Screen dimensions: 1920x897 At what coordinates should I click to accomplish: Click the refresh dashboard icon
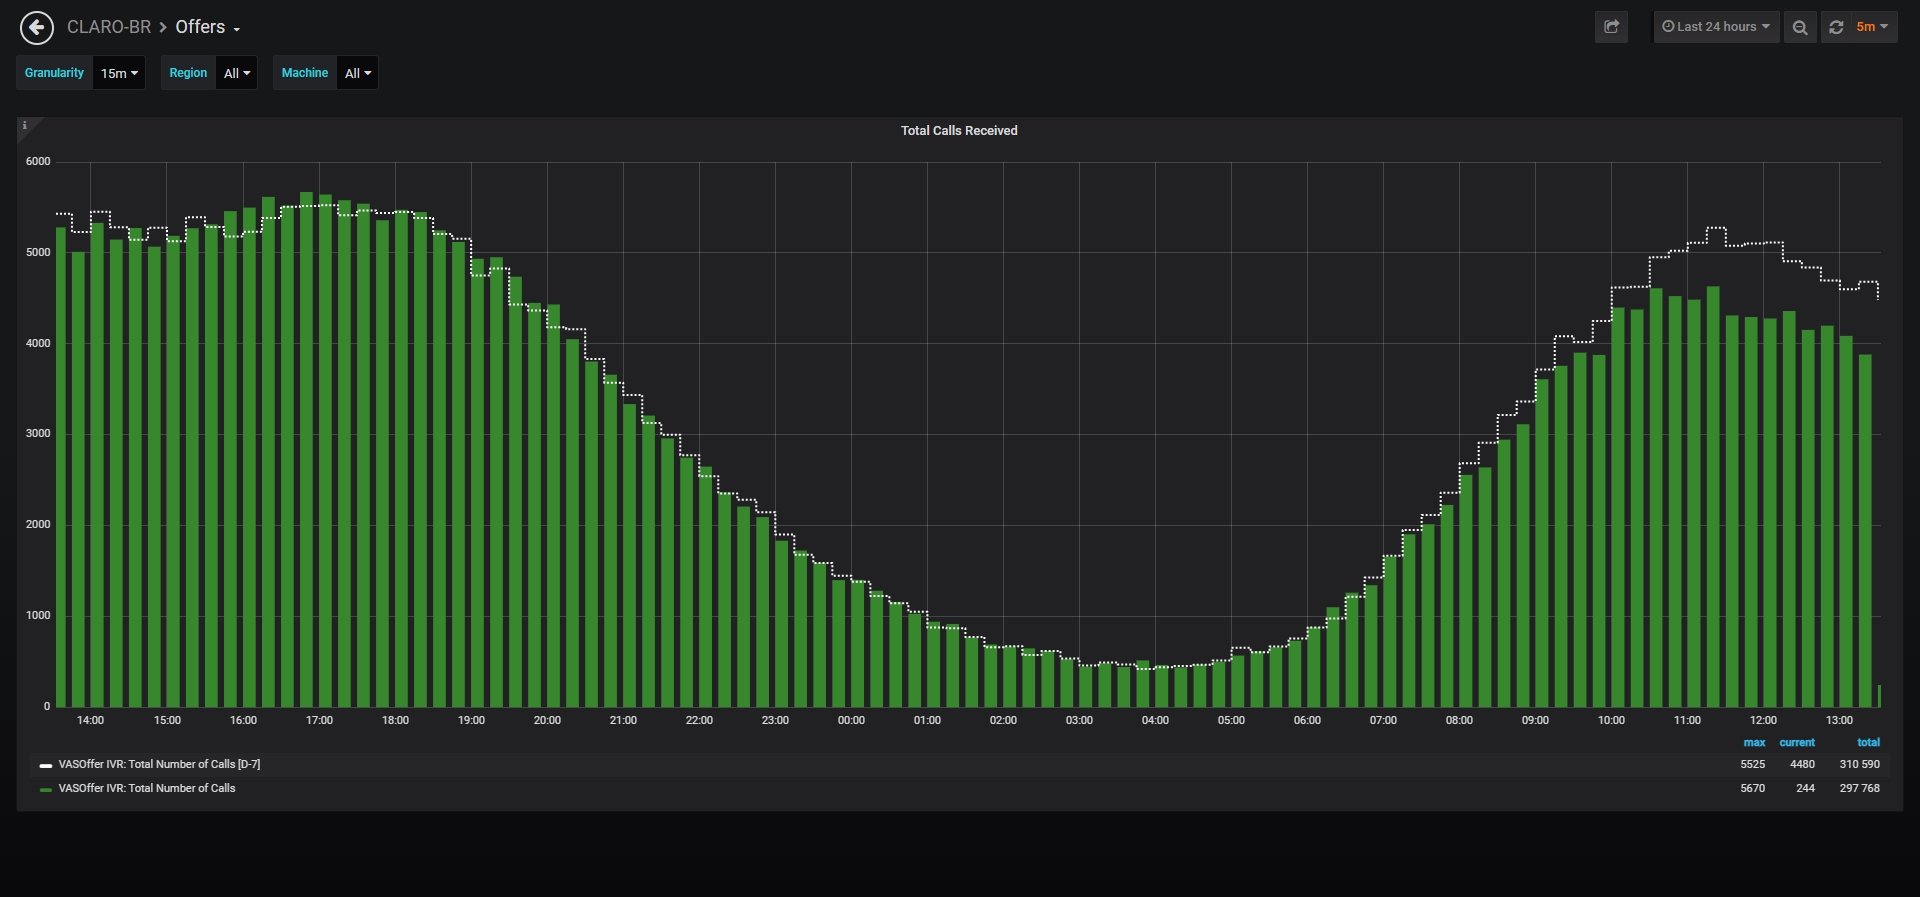click(x=1836, y=27)
